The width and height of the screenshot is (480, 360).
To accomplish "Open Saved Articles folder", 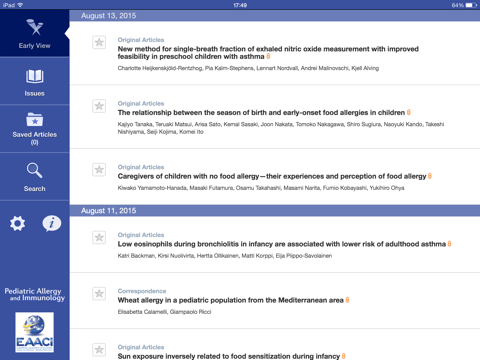I will pyautogui.click(x=34, y=129).
